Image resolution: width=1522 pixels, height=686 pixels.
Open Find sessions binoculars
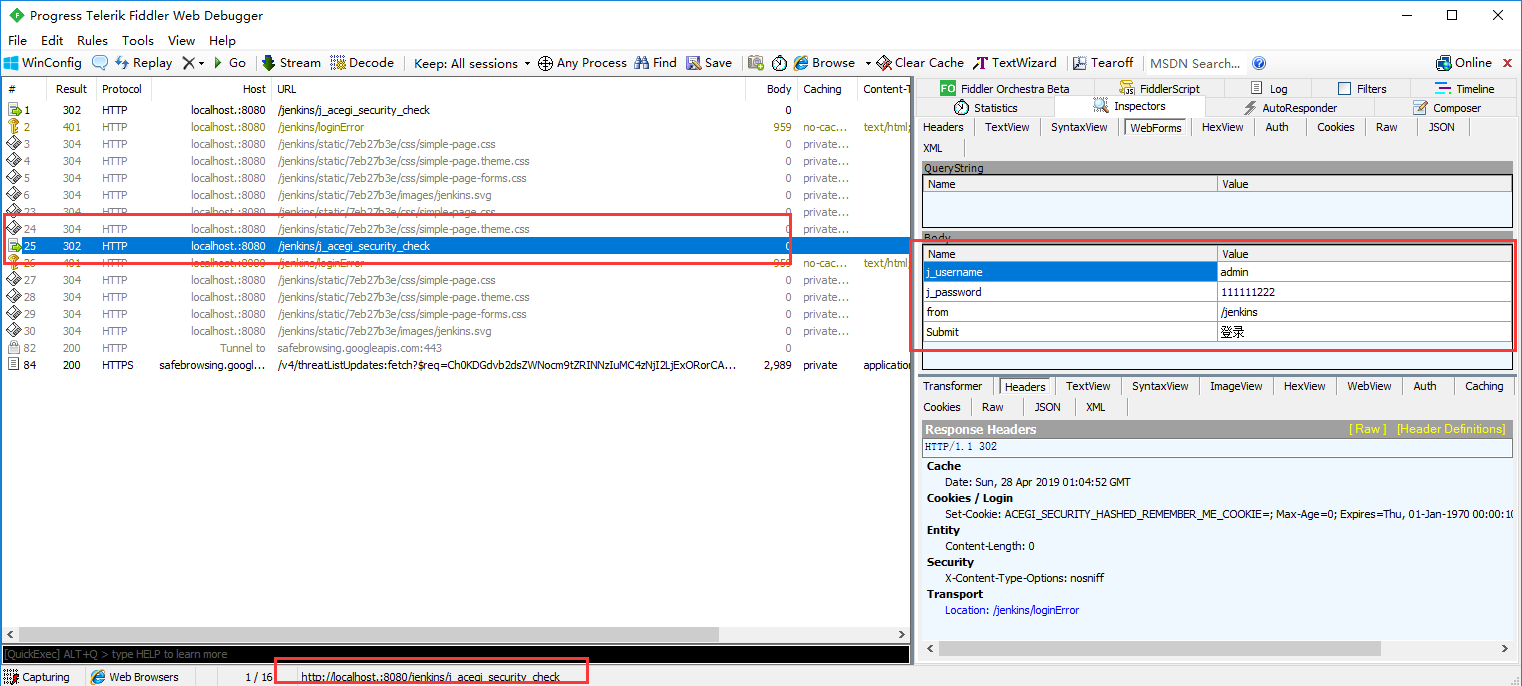pos(655,63)
